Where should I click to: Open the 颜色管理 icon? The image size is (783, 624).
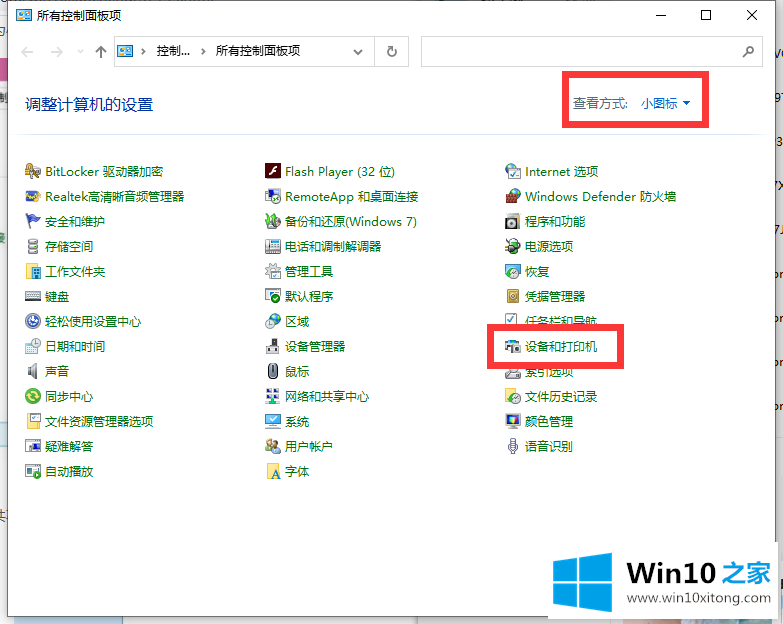[513, 421]
